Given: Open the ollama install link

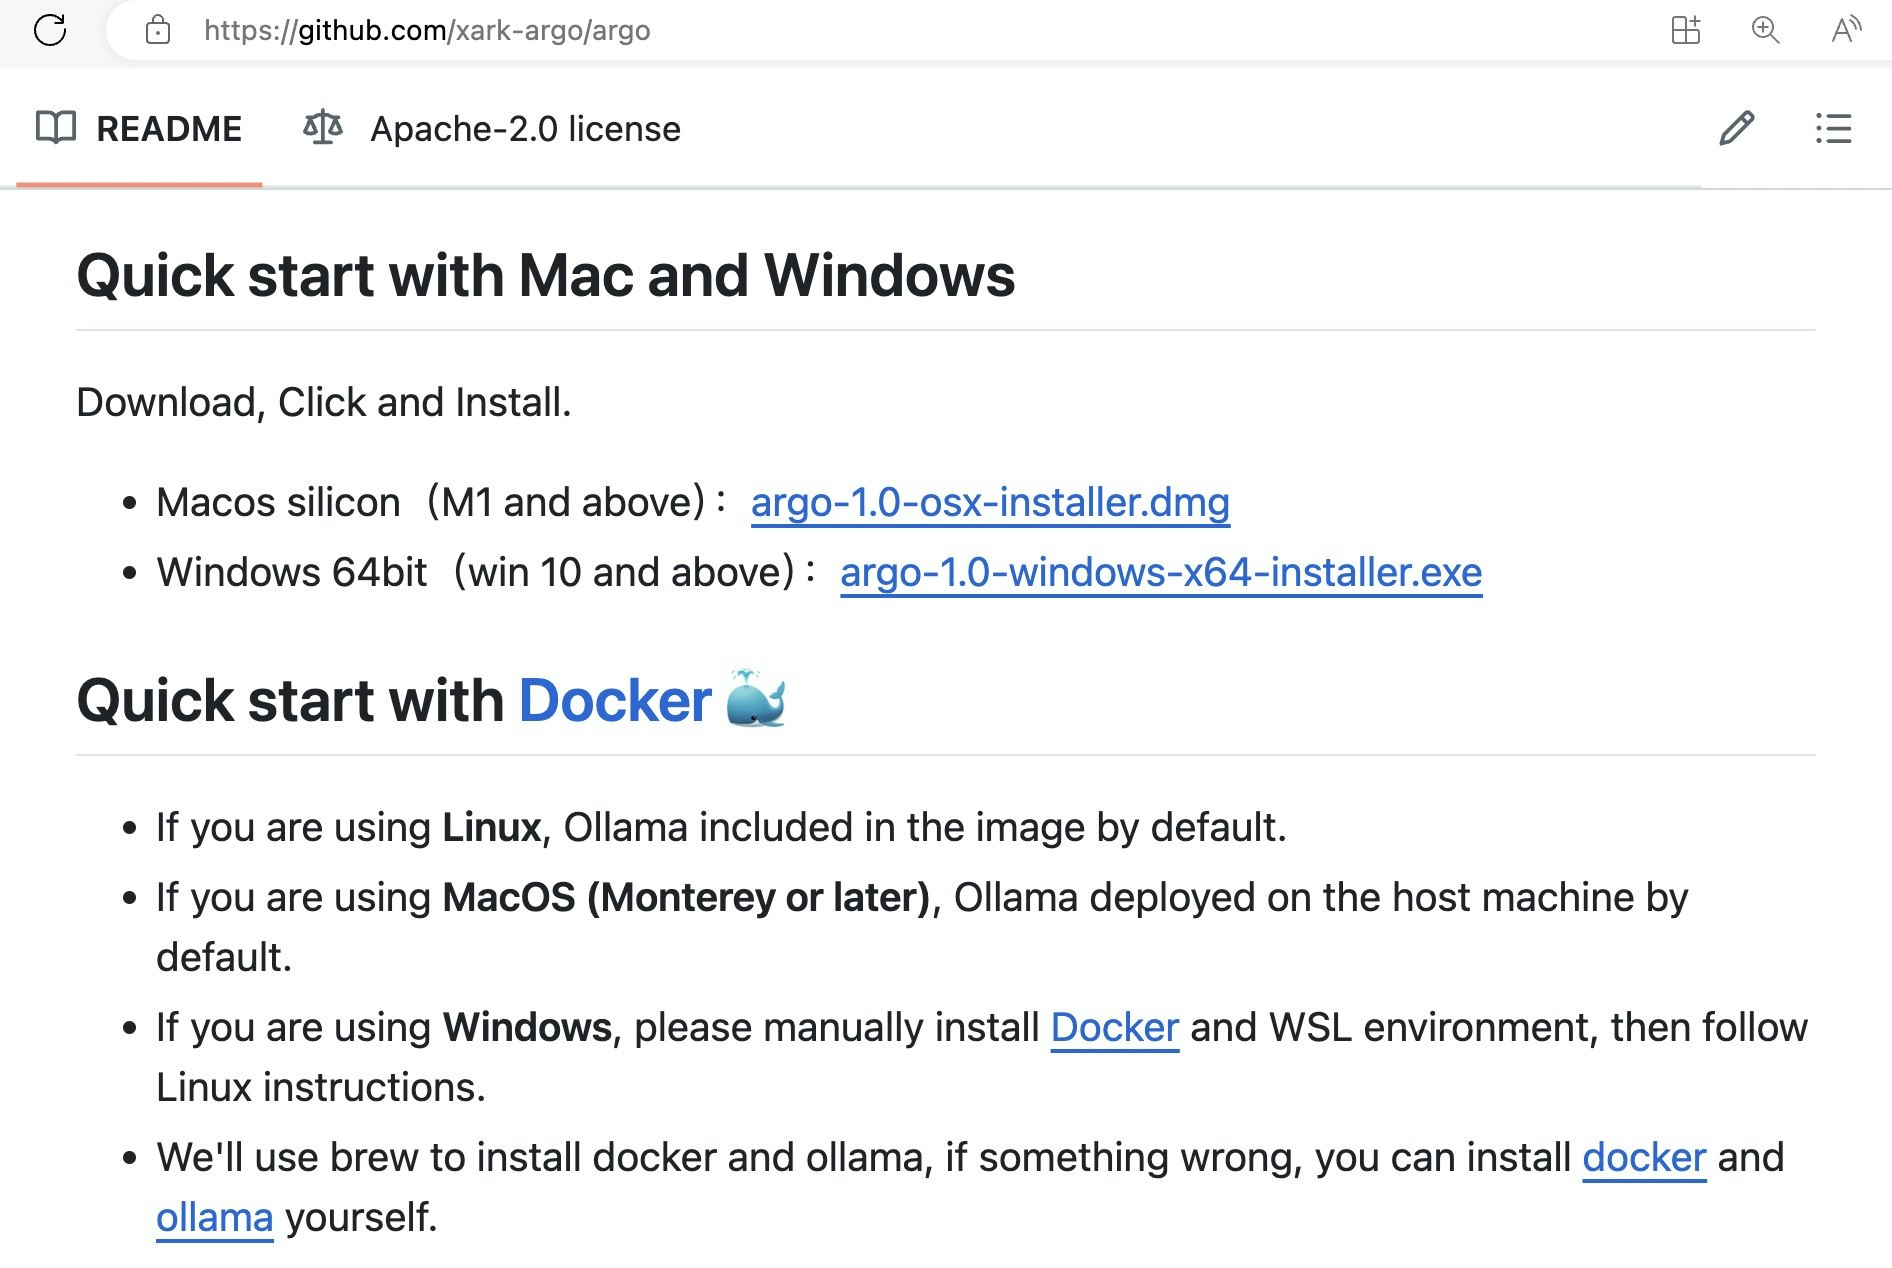Looking at the screenshot, I should click(215, 1217).
